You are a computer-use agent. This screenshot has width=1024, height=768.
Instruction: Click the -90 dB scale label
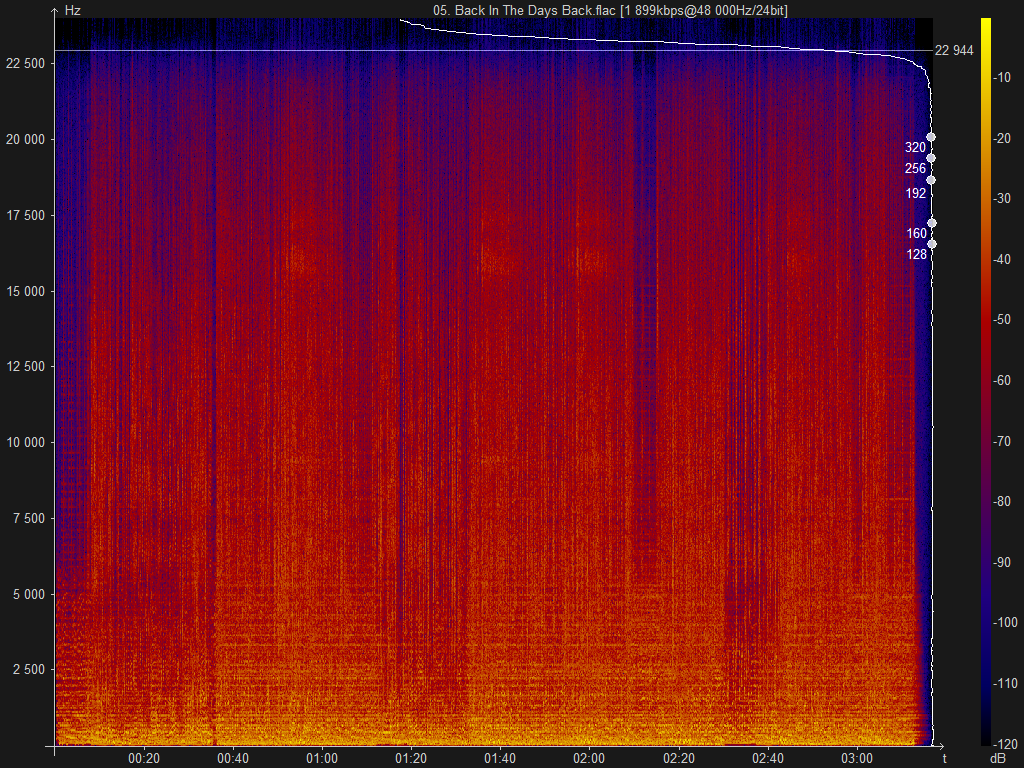[x=1002, y=562]
